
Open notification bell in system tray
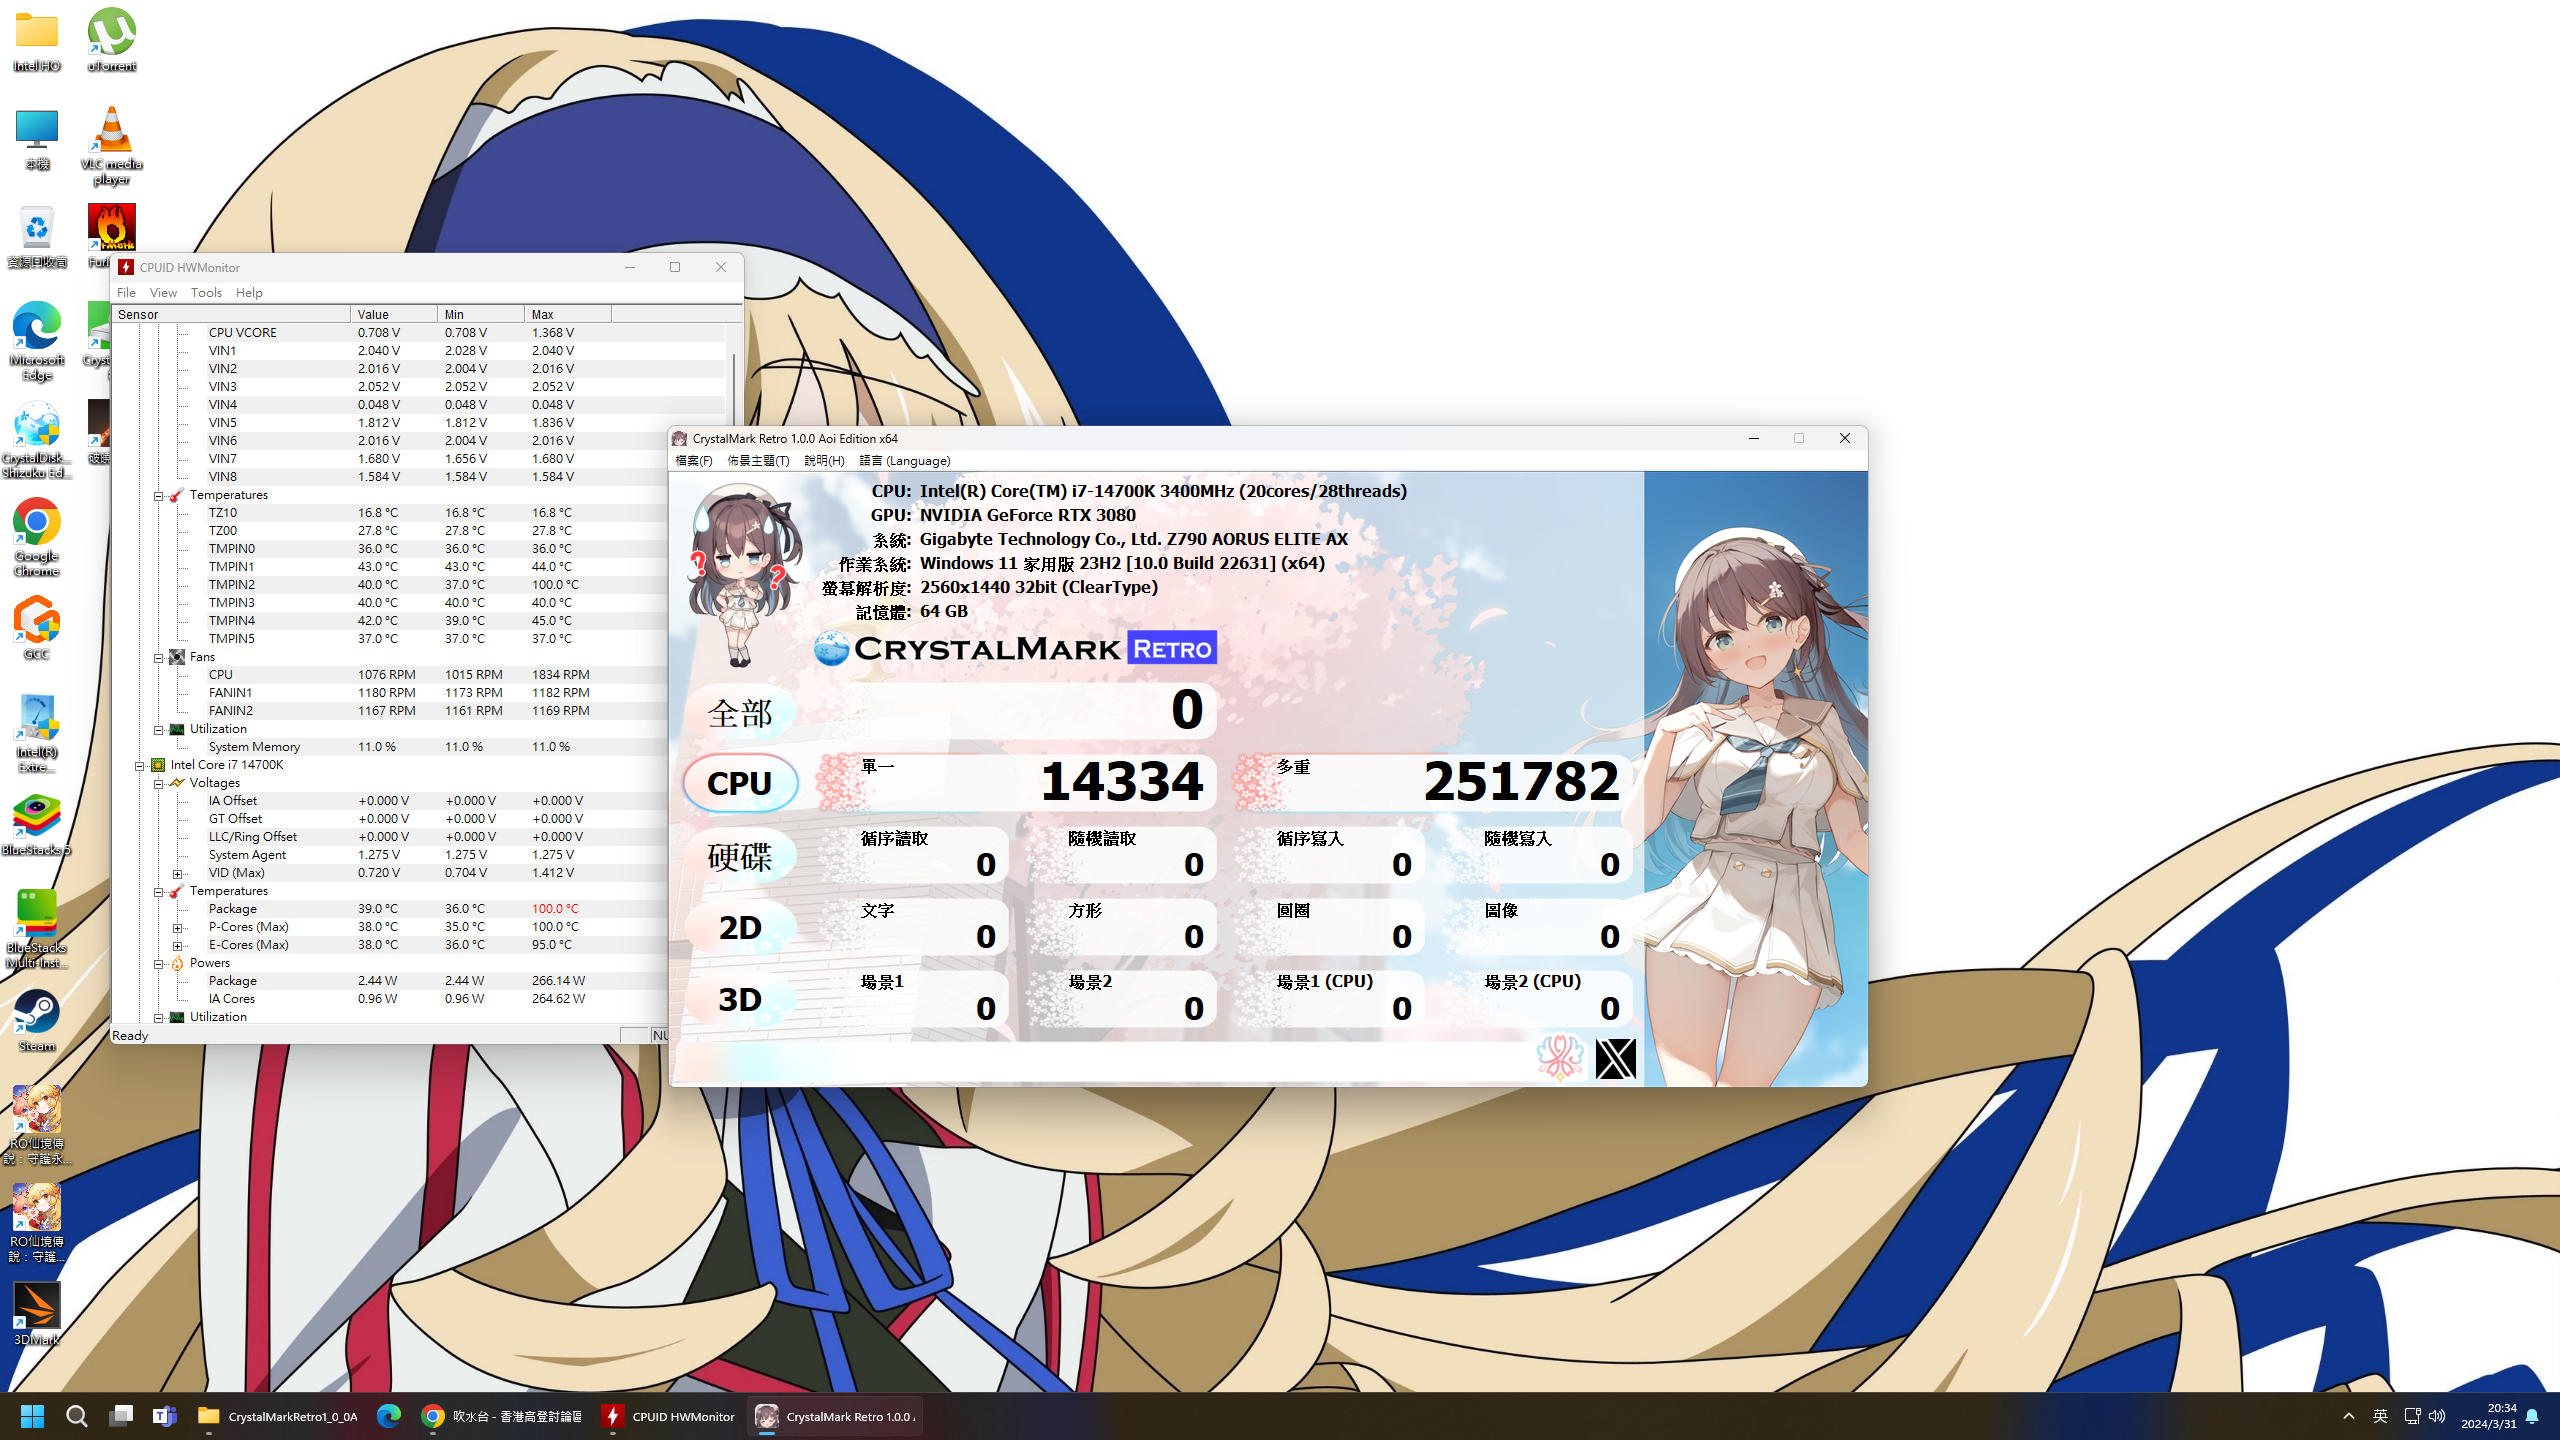pyautogui.click(x=2532, y=1416)
